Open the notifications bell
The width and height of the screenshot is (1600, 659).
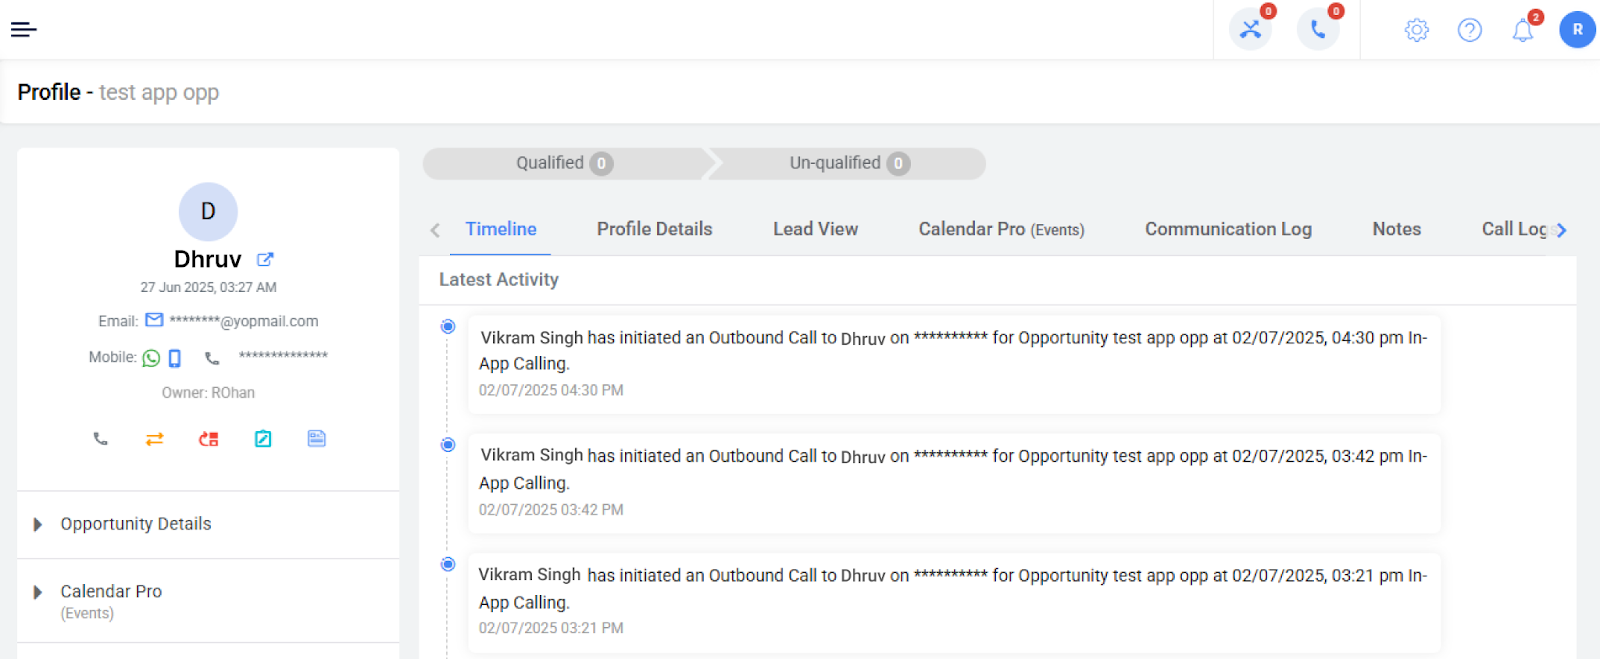click(1522, 30)
